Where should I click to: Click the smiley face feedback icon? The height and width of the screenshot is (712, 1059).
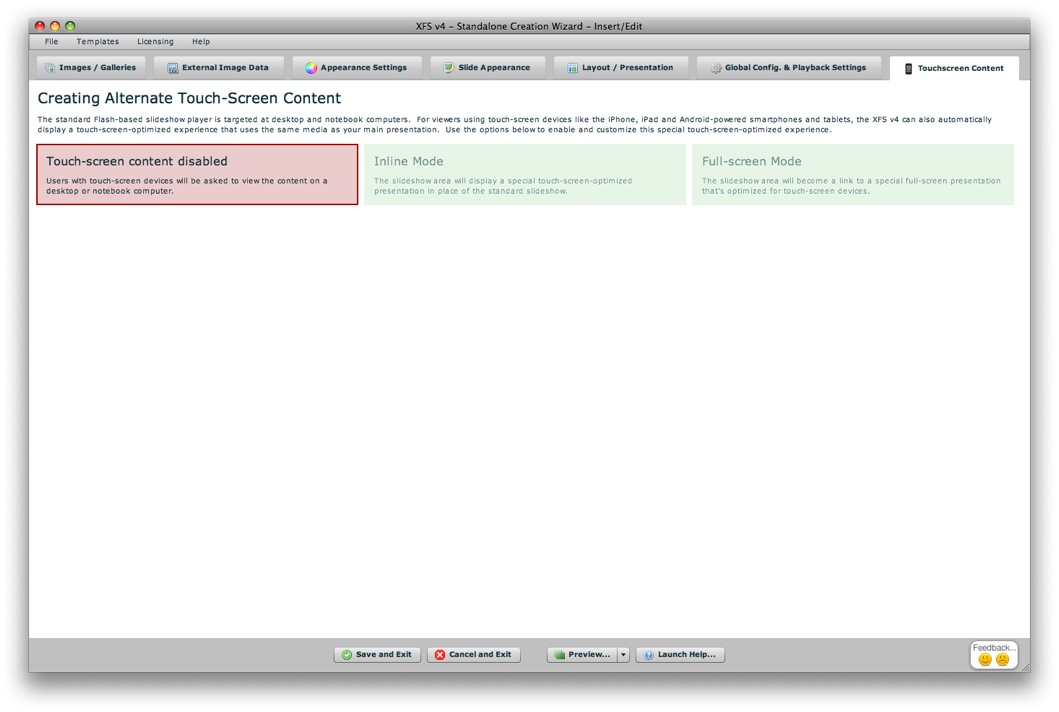click(x=985, y=660)
